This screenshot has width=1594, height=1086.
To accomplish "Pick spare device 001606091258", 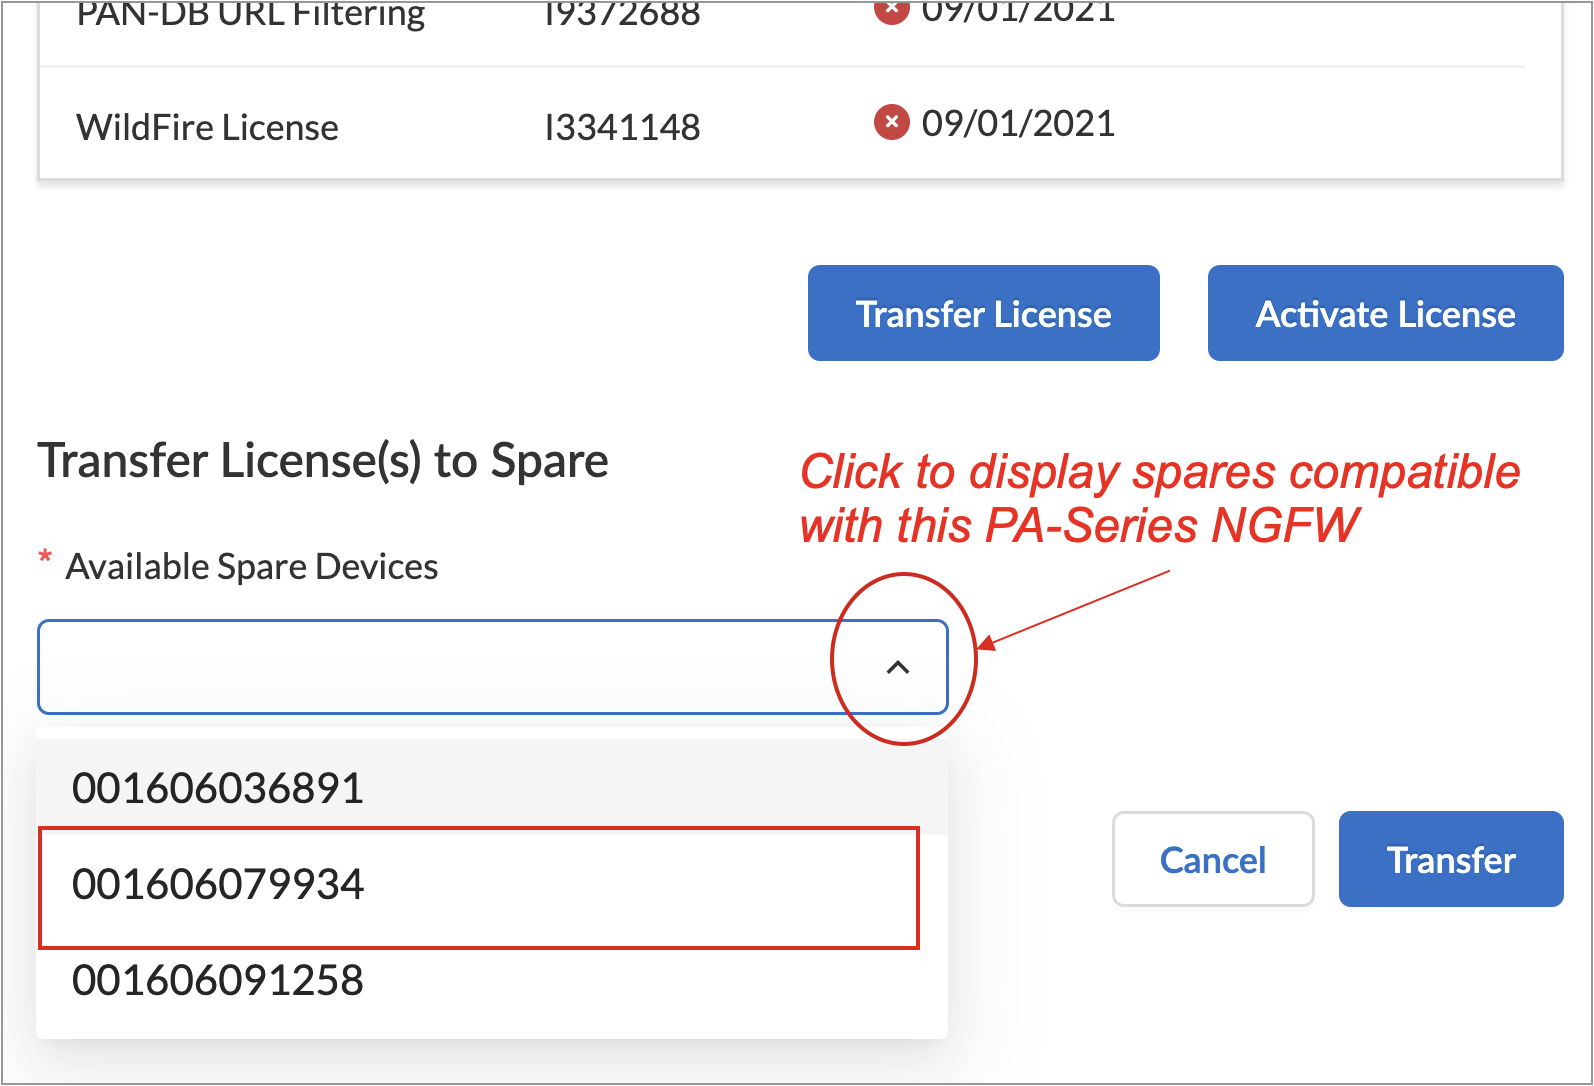I will pyautogui.click(x=218, y=981).
